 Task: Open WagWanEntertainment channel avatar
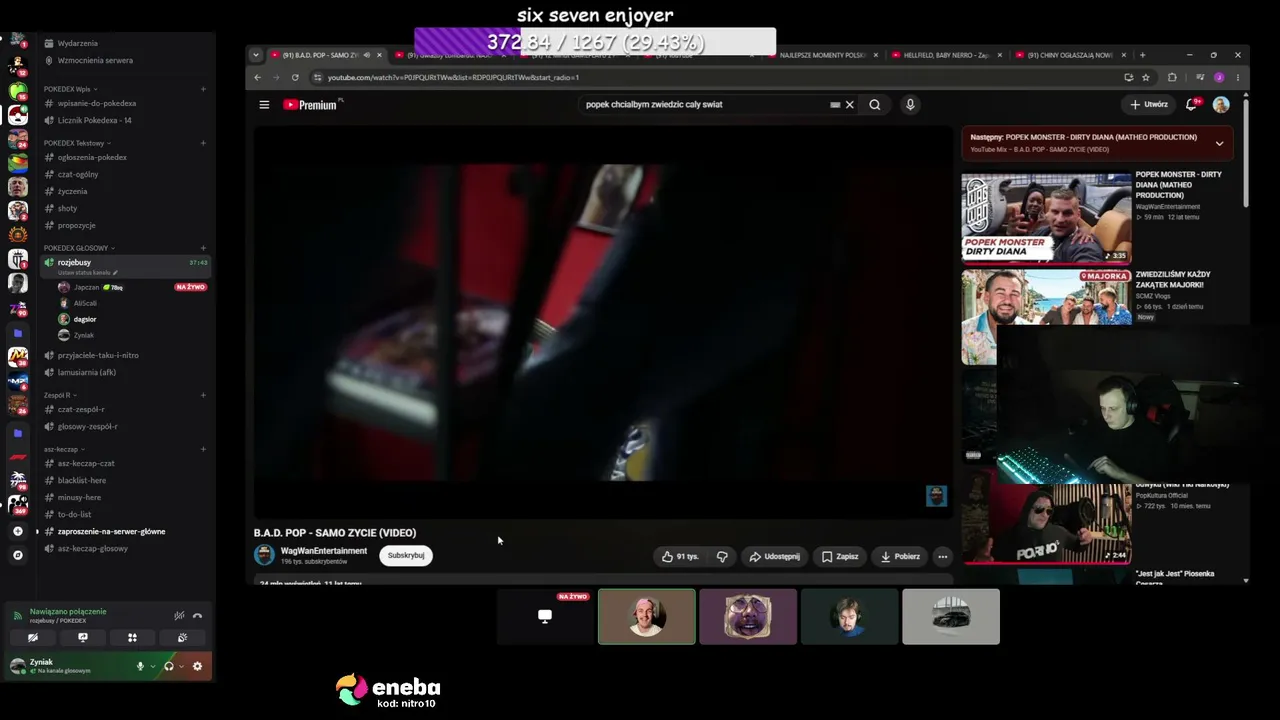(x=264, y=554)
